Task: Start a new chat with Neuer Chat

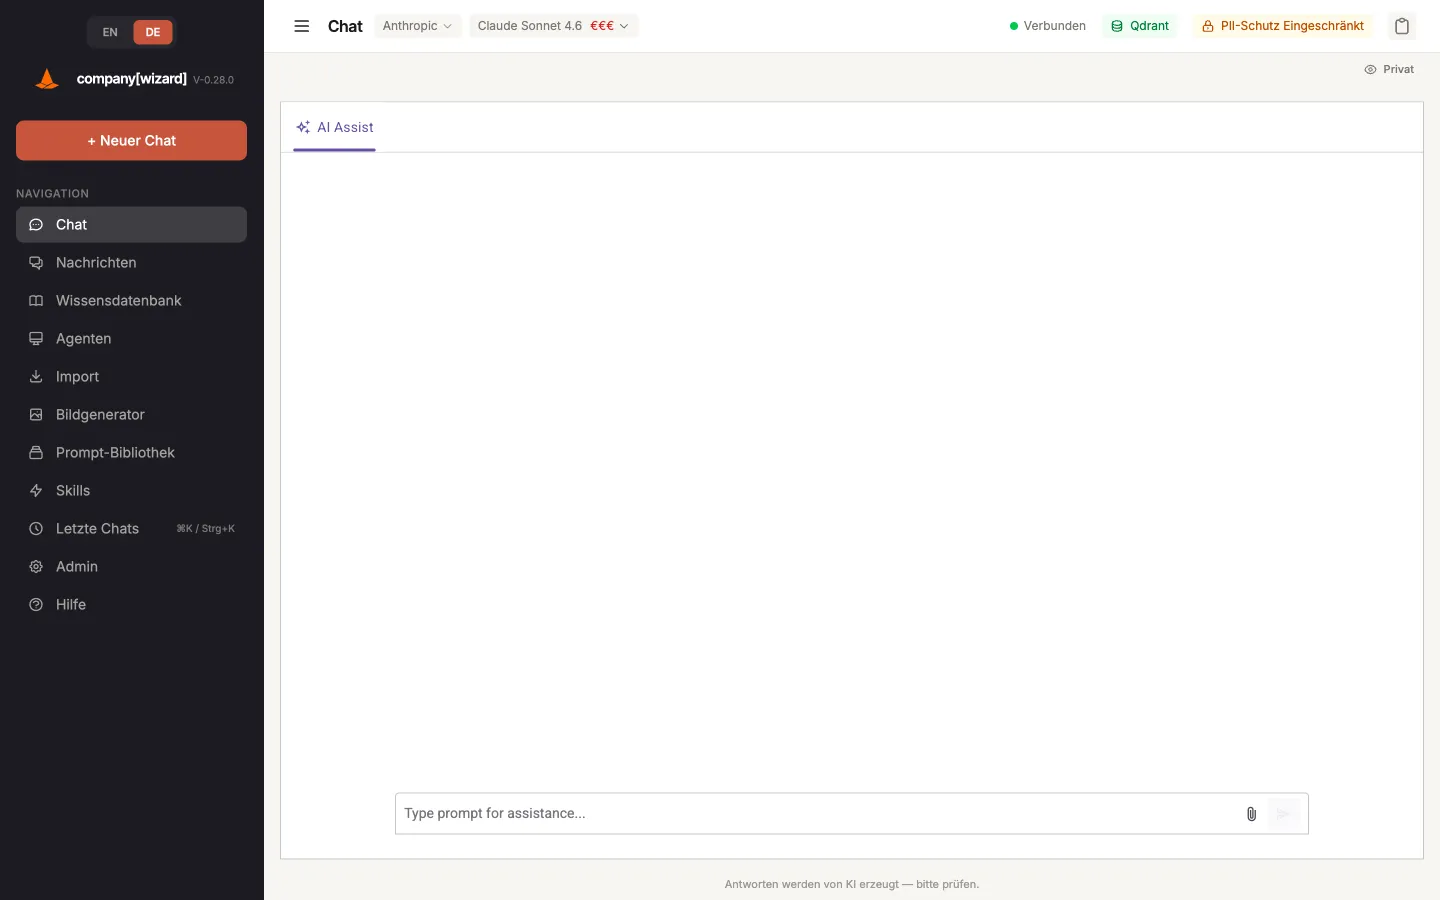Action: tap(131, 141)
